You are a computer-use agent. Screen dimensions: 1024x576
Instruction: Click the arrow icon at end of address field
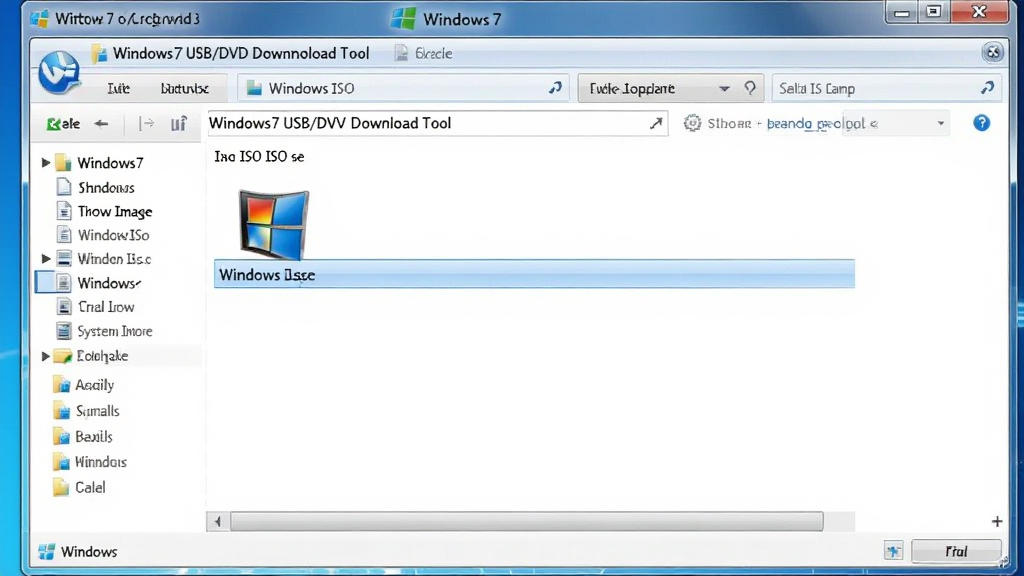click(656, 123)
